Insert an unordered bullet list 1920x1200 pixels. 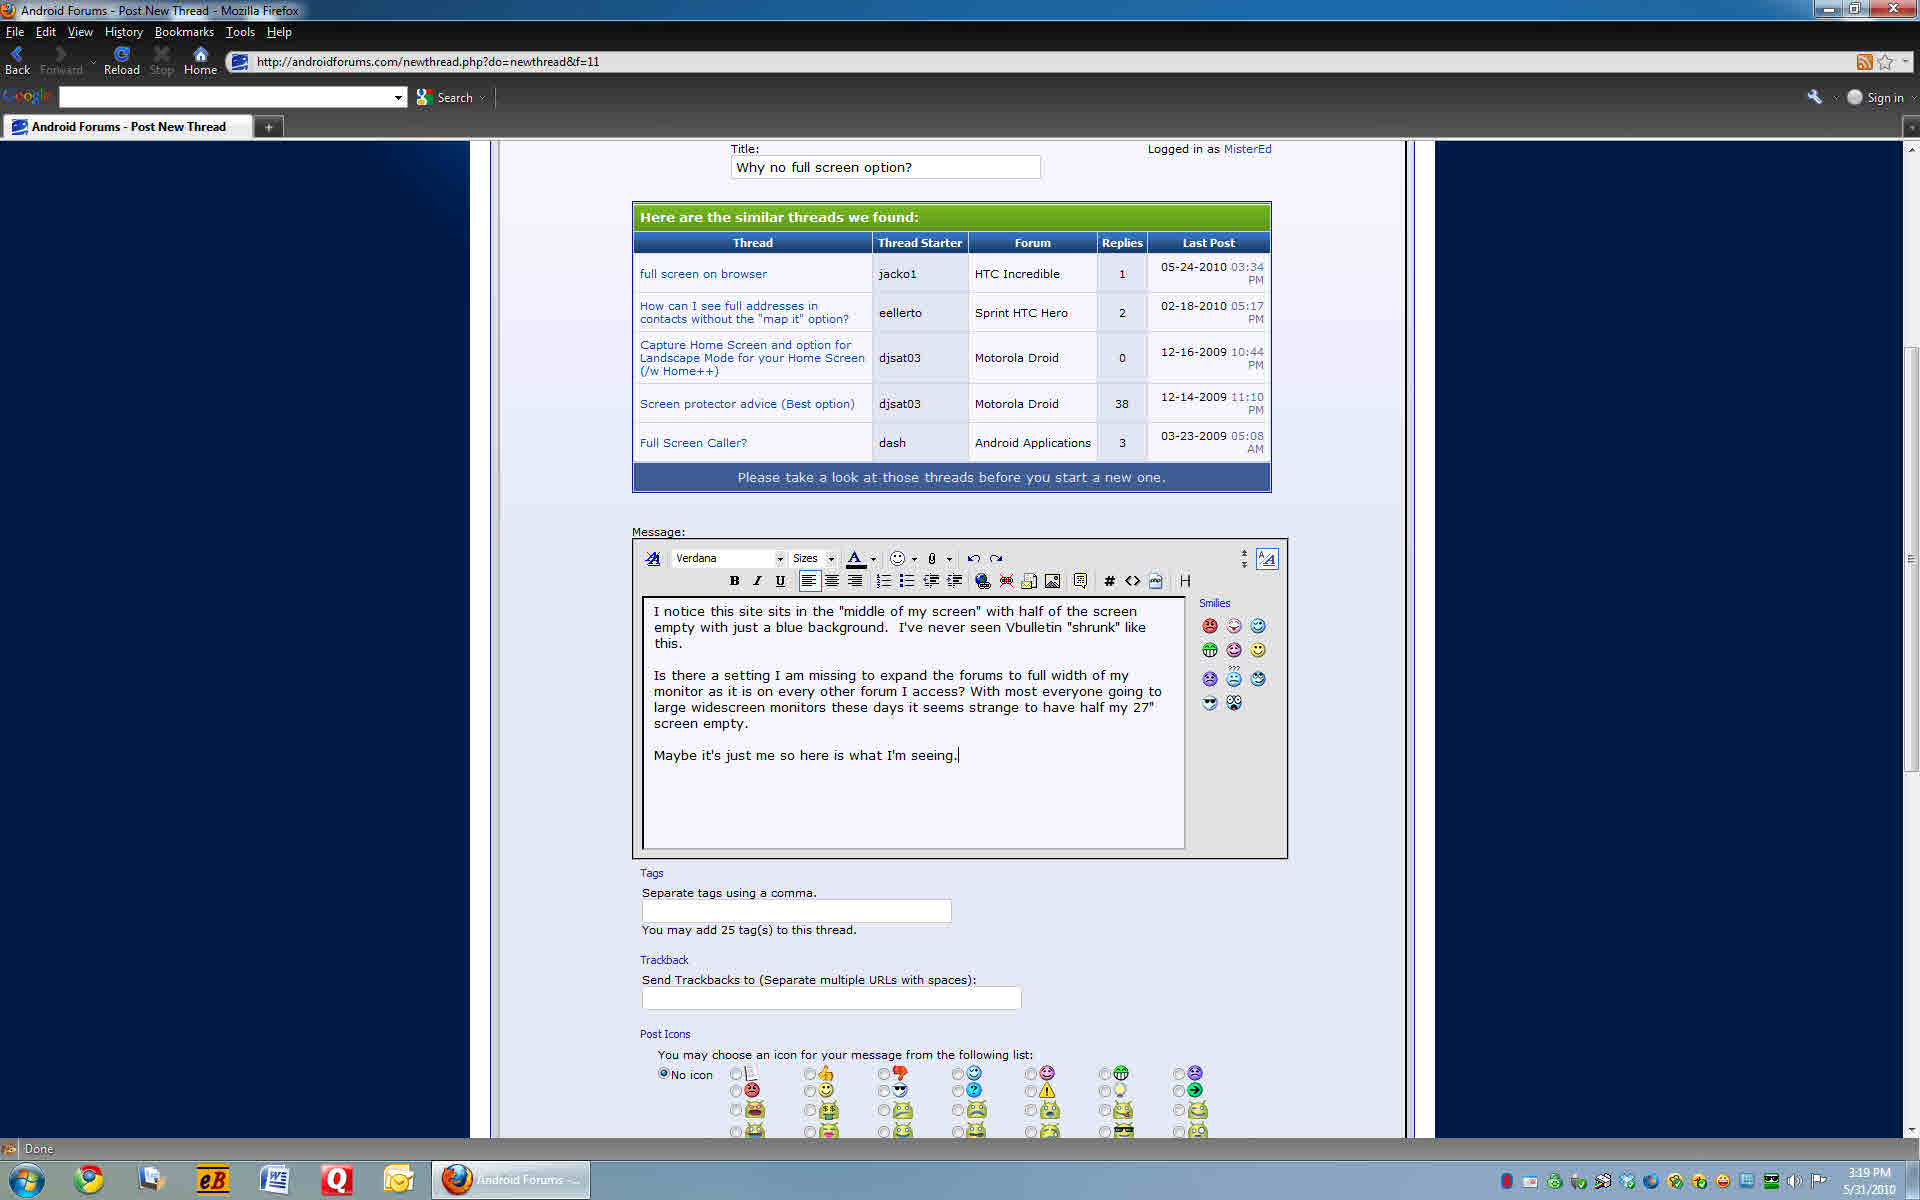pos(907,581)
